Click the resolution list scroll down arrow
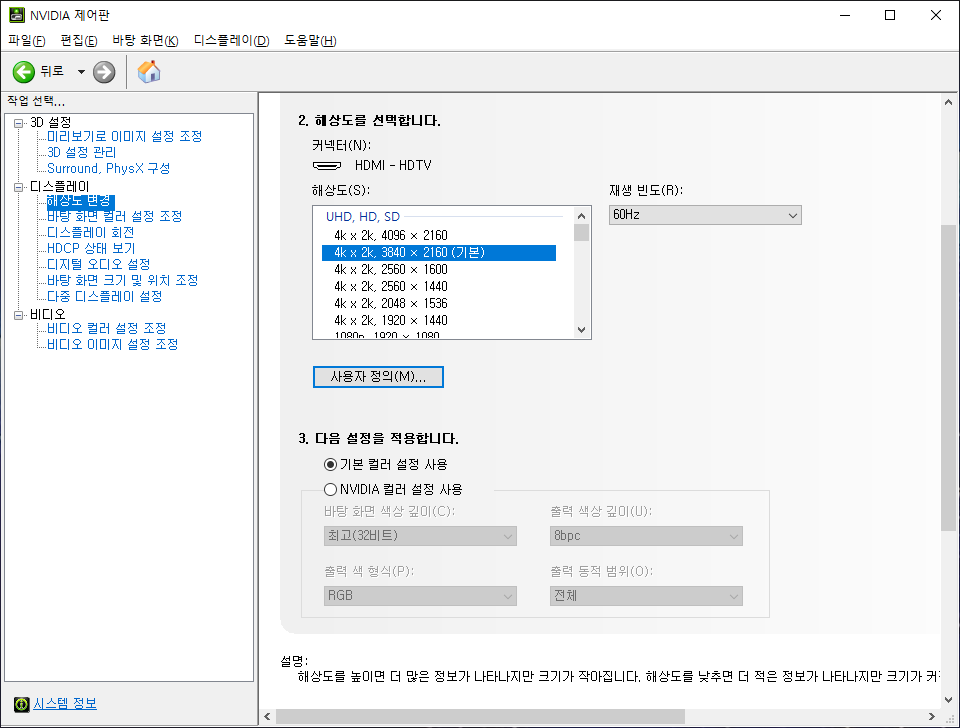This screenshot has width=960, height=728. [x=582, y=330]
